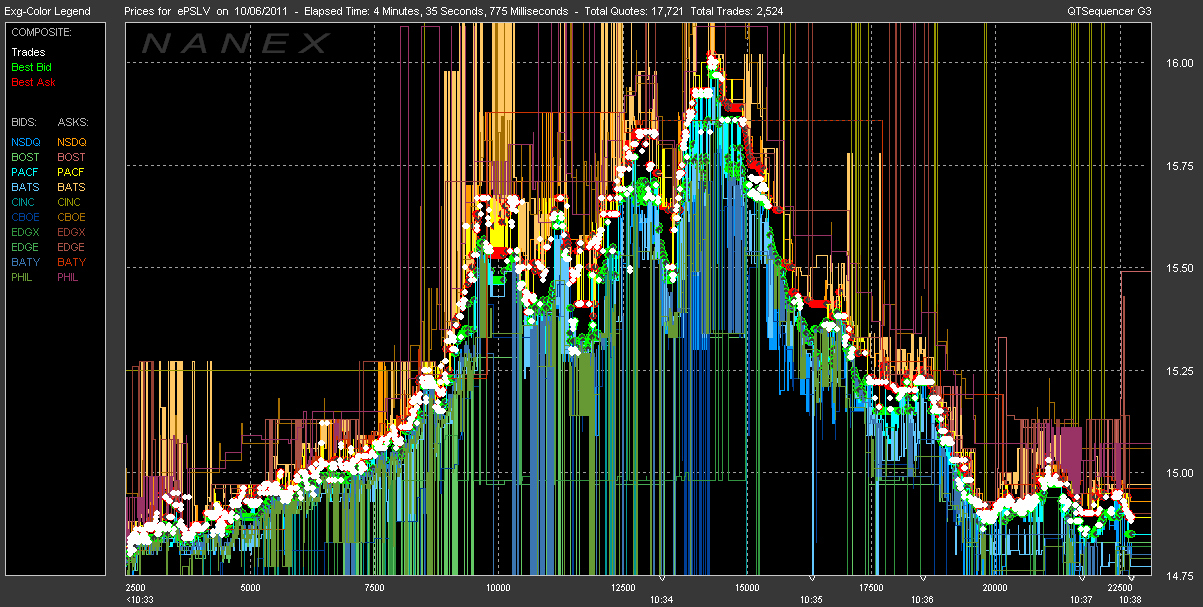Click EDGE in the ASKS column
This screenshot has width=1203, height=607.
72,247
